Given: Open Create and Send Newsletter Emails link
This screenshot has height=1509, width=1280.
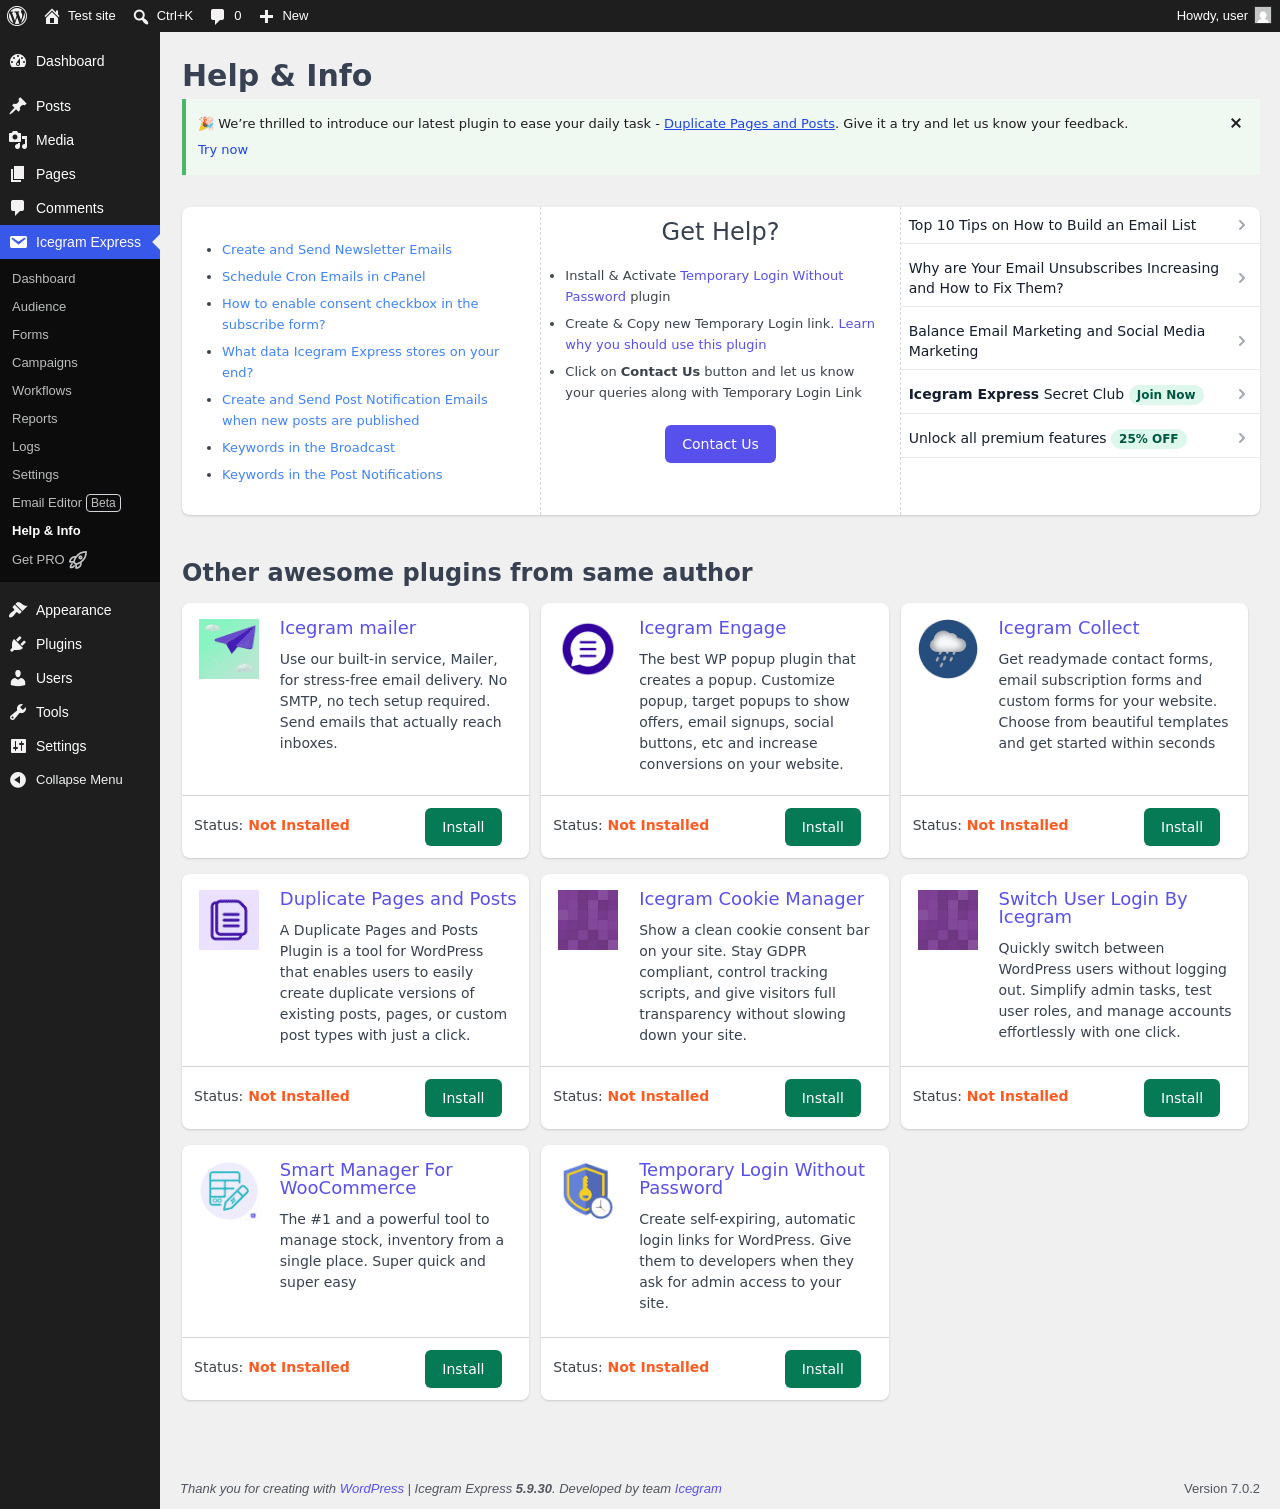Looking at the screenshot, I should tap(337, 250).
